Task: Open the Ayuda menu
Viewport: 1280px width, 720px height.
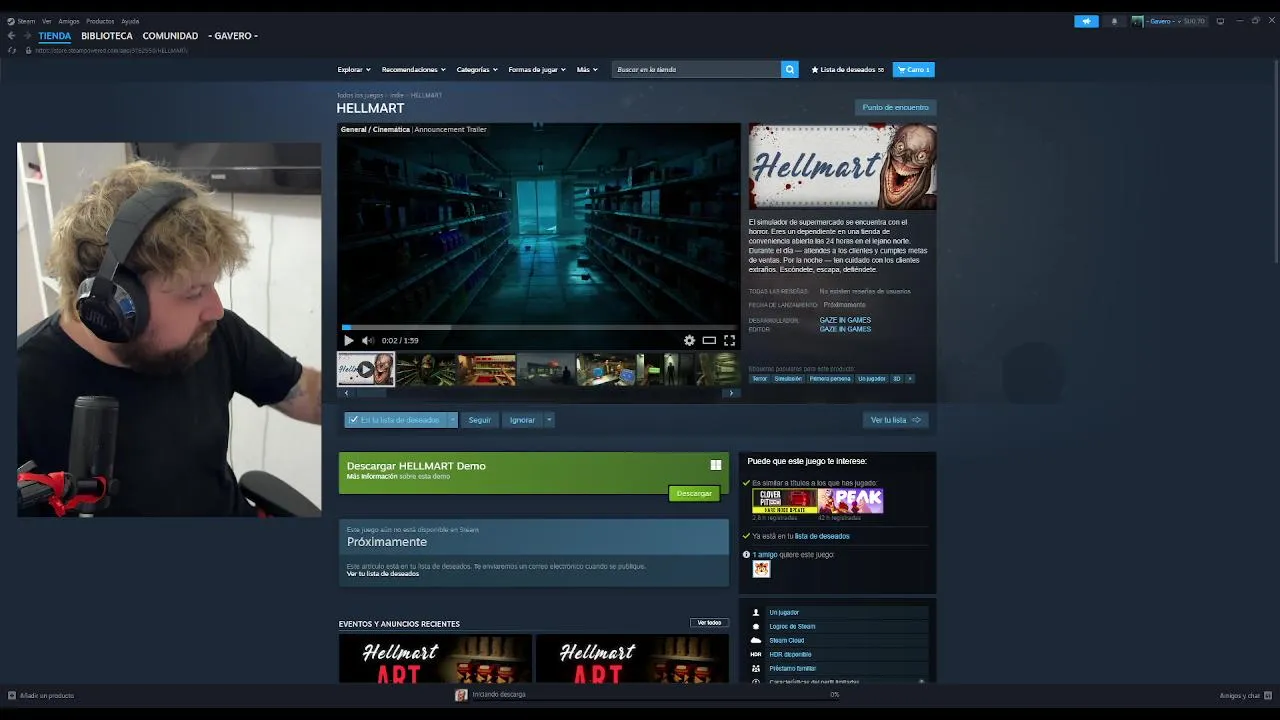Action: tap(130, 21)
